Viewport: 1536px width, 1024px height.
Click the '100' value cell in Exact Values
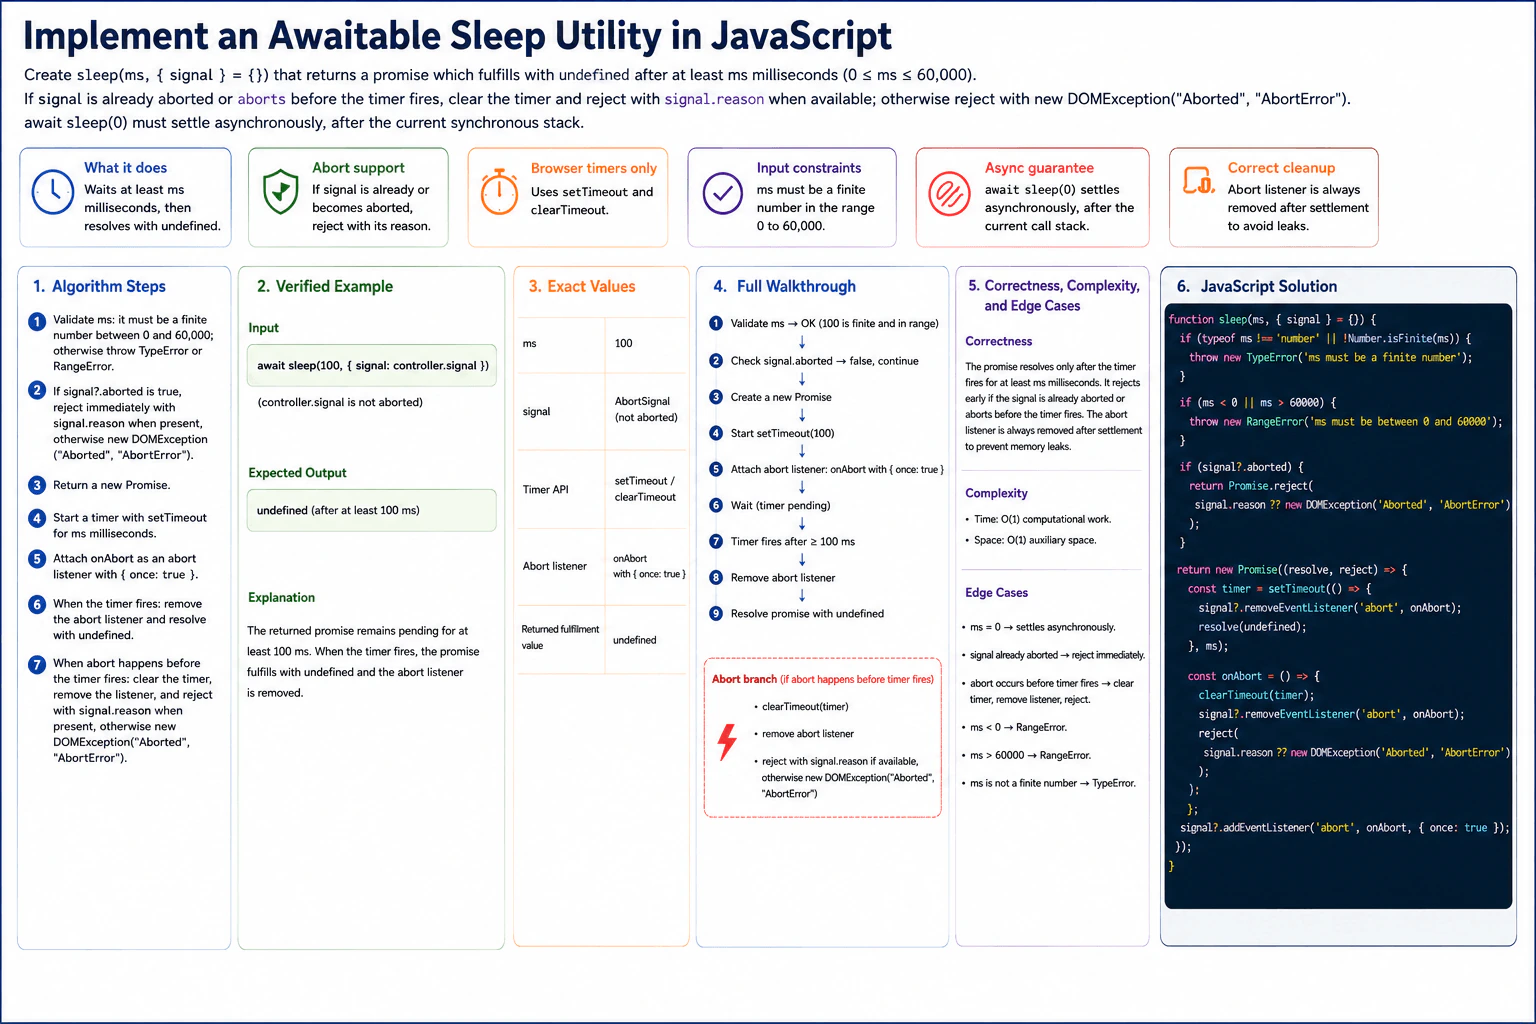[x=623, y=343]
